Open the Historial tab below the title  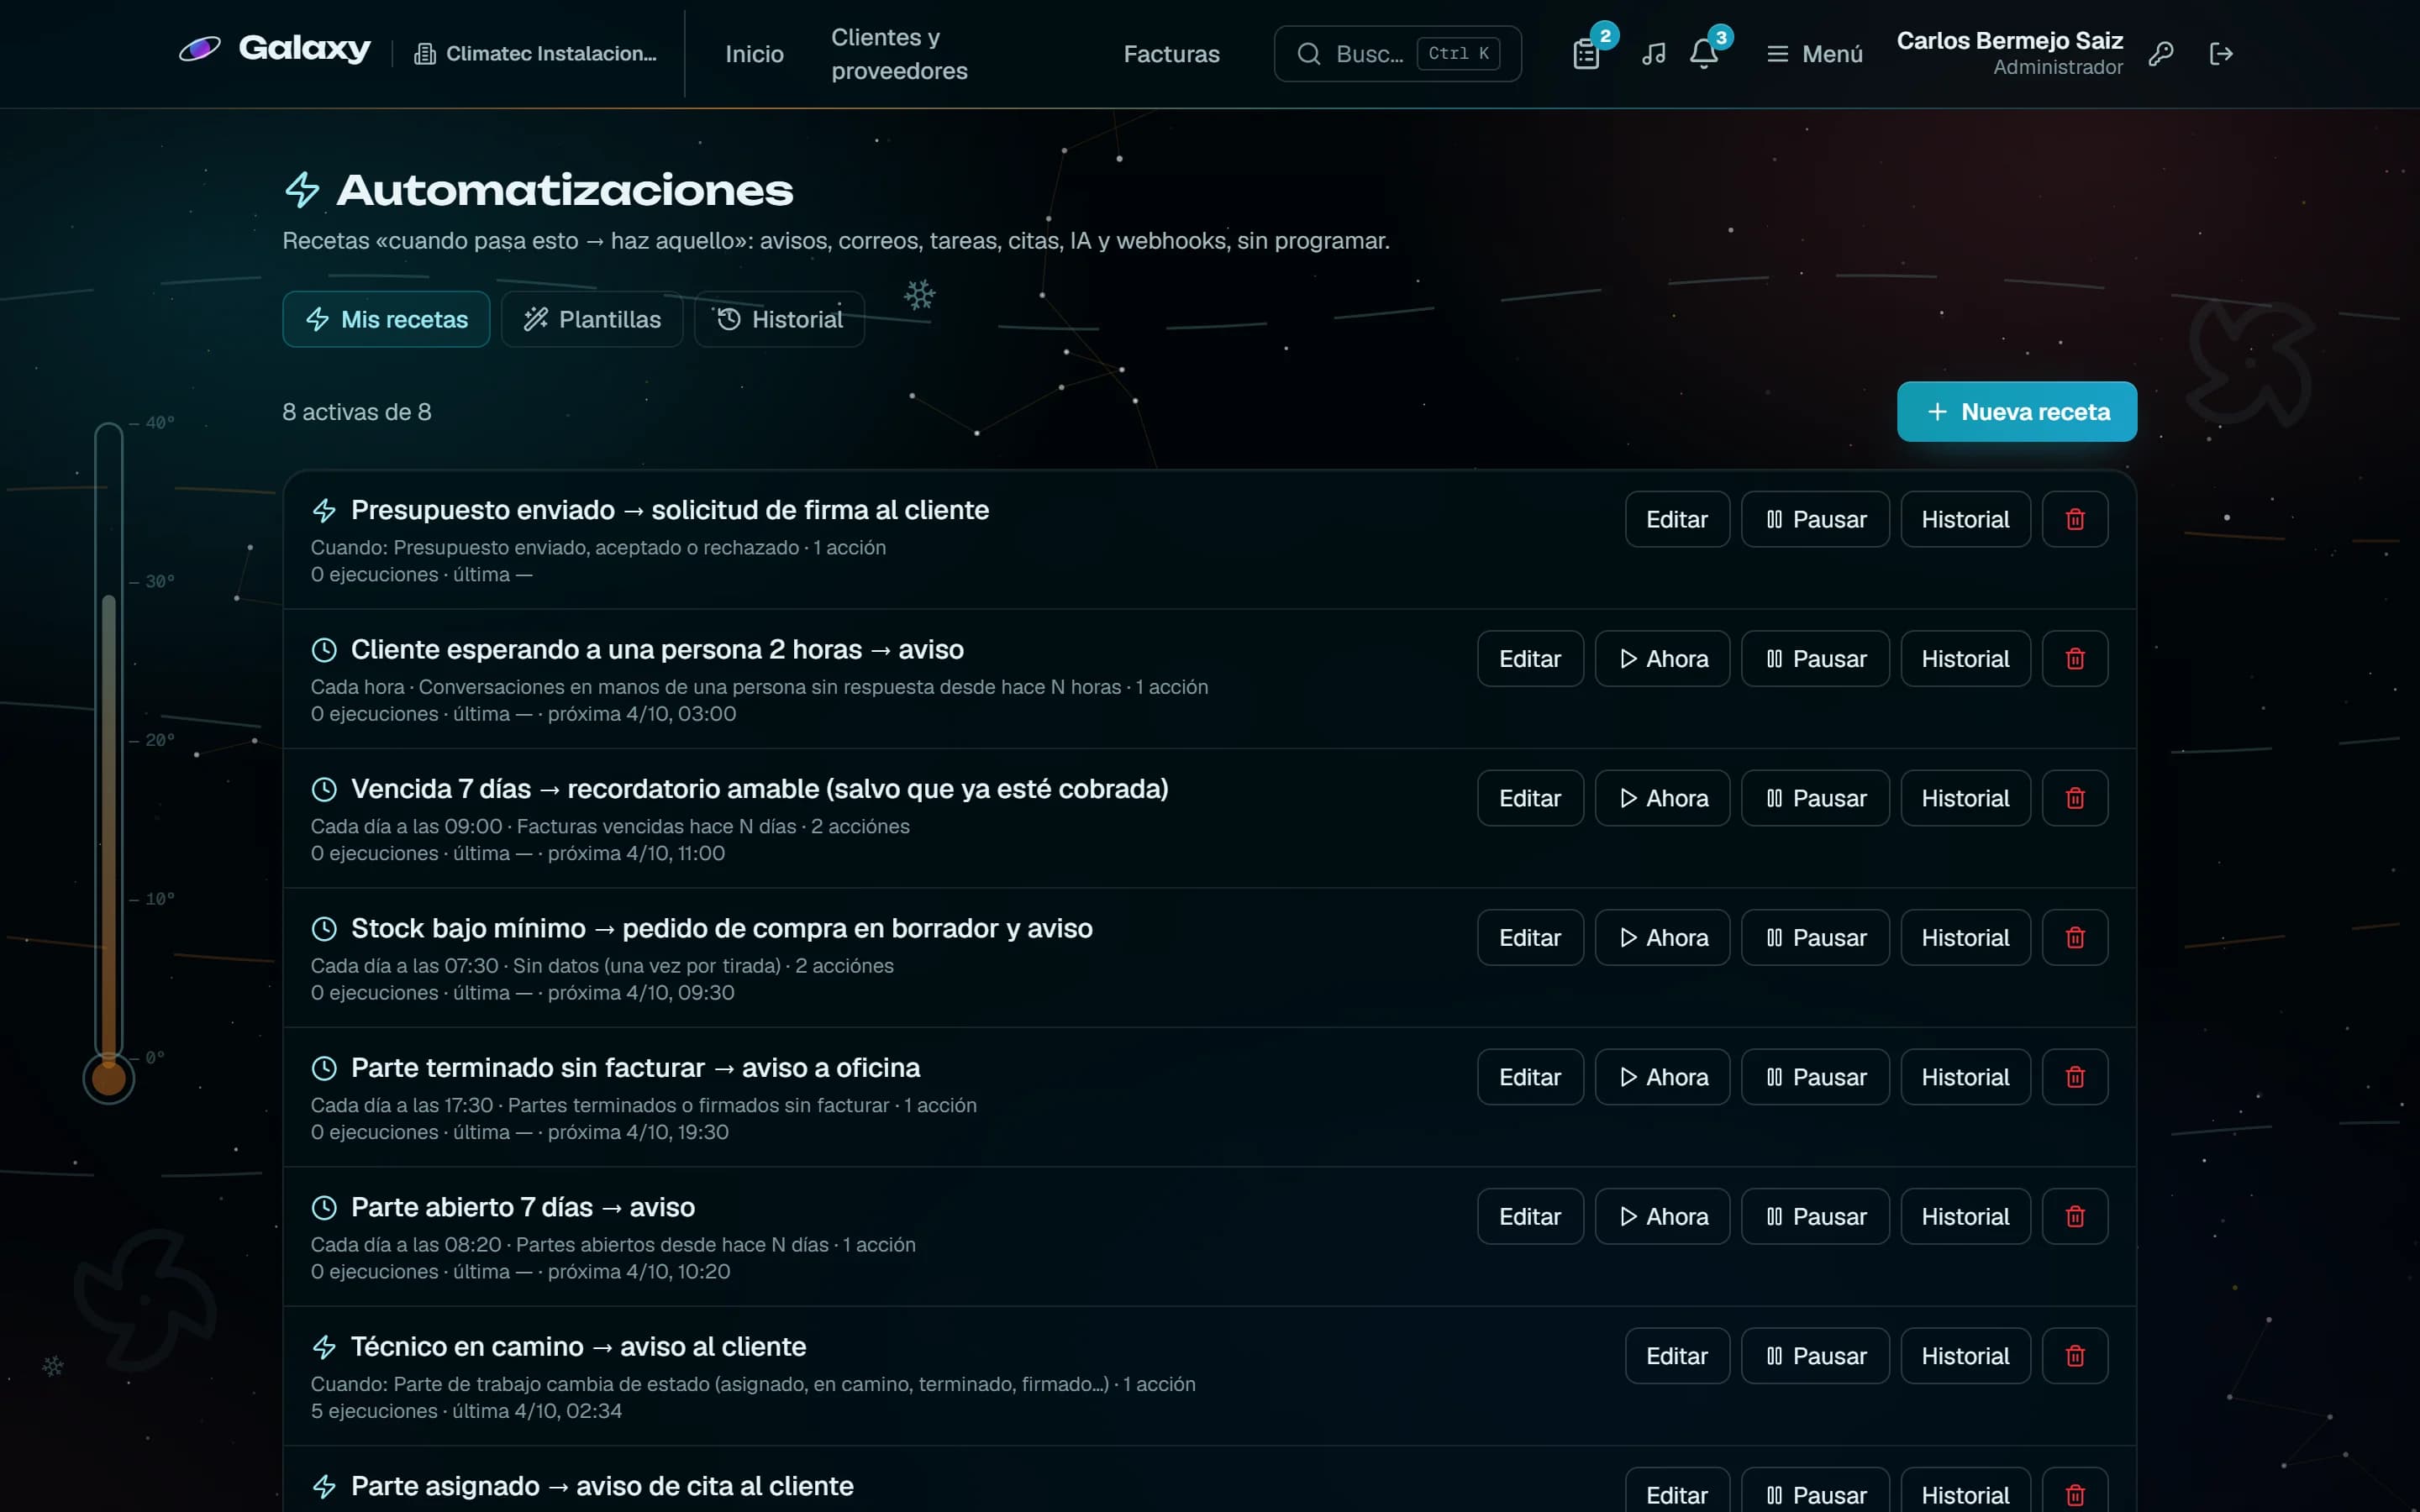[779, 319]
